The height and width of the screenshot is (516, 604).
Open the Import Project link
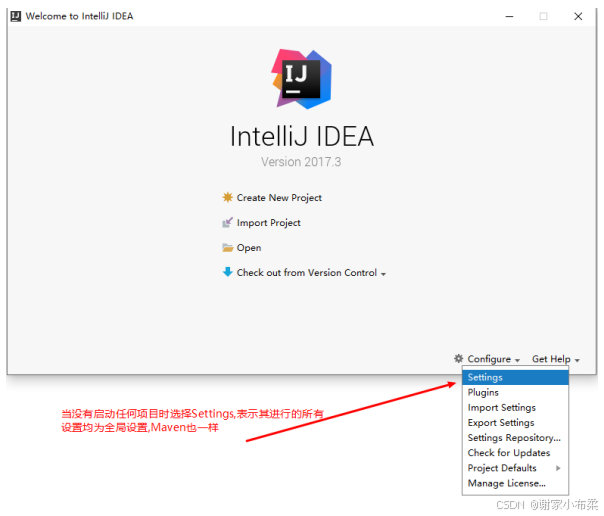(268, 223)
